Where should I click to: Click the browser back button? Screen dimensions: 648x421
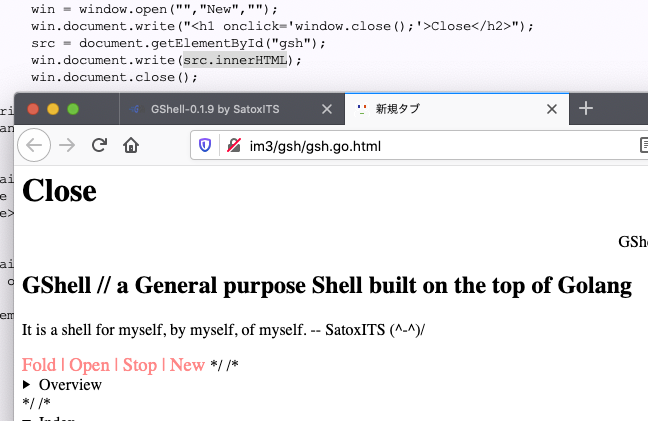coord(34,145)
